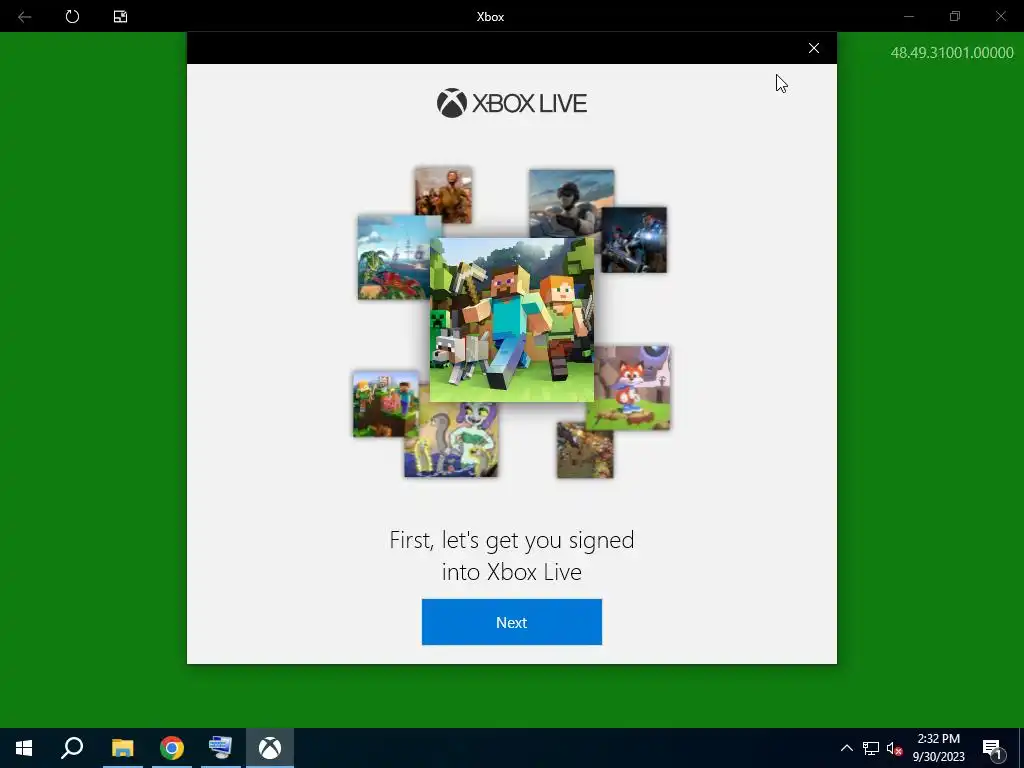Click the Xbox logo in dialog header
Screen dimensions: 1024x768
(451, 103)
